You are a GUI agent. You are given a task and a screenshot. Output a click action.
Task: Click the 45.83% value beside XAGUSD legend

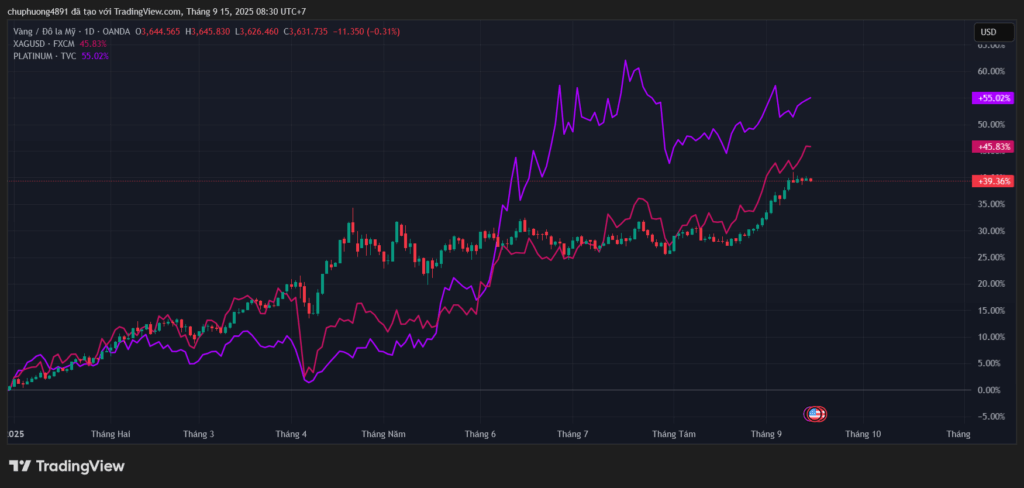click(93, 44)
